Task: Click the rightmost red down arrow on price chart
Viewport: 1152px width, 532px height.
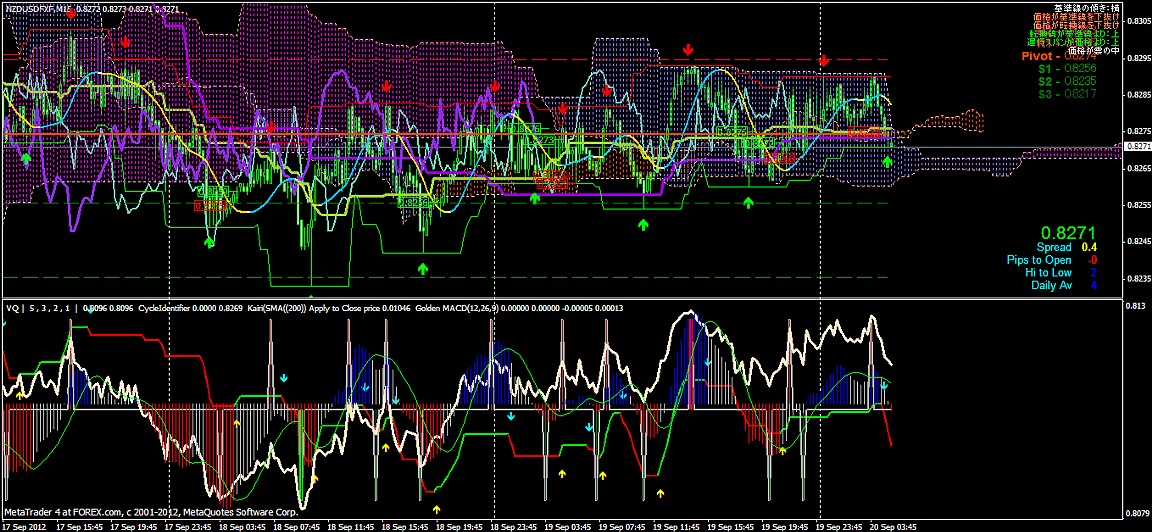Action: point(823,62)
